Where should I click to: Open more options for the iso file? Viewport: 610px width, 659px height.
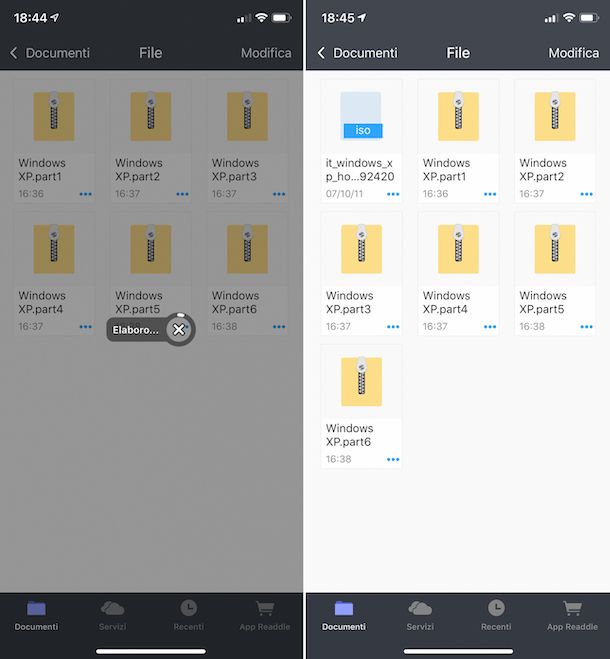click(x=393, y=194)
